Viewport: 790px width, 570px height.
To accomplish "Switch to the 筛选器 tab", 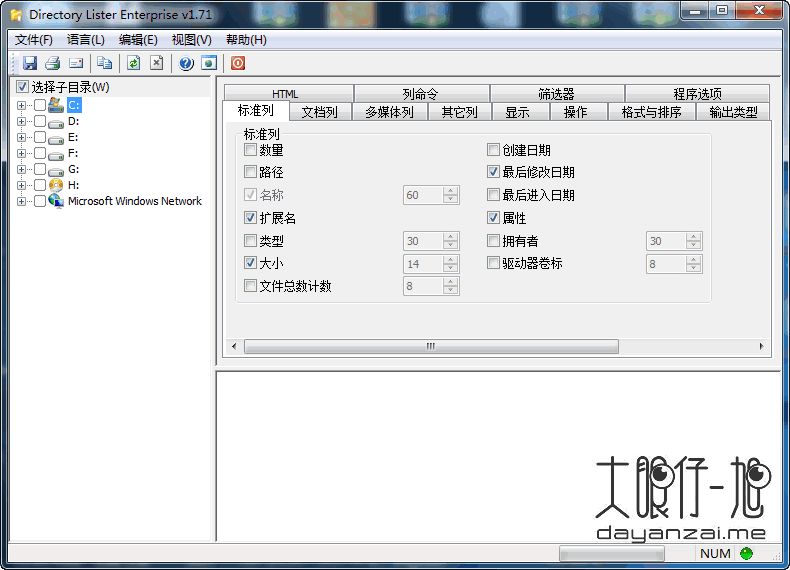I will [x=557, y=94].
